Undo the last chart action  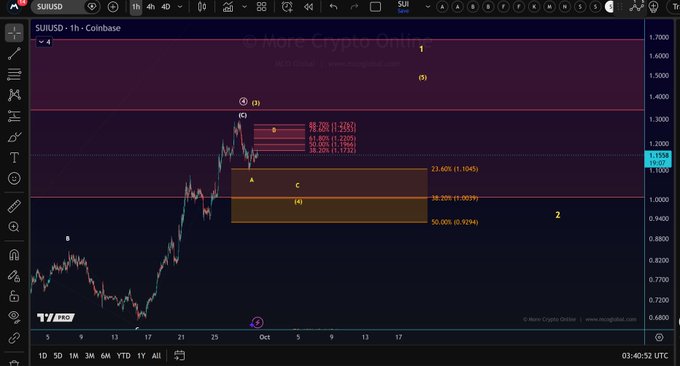pos(333,7)
